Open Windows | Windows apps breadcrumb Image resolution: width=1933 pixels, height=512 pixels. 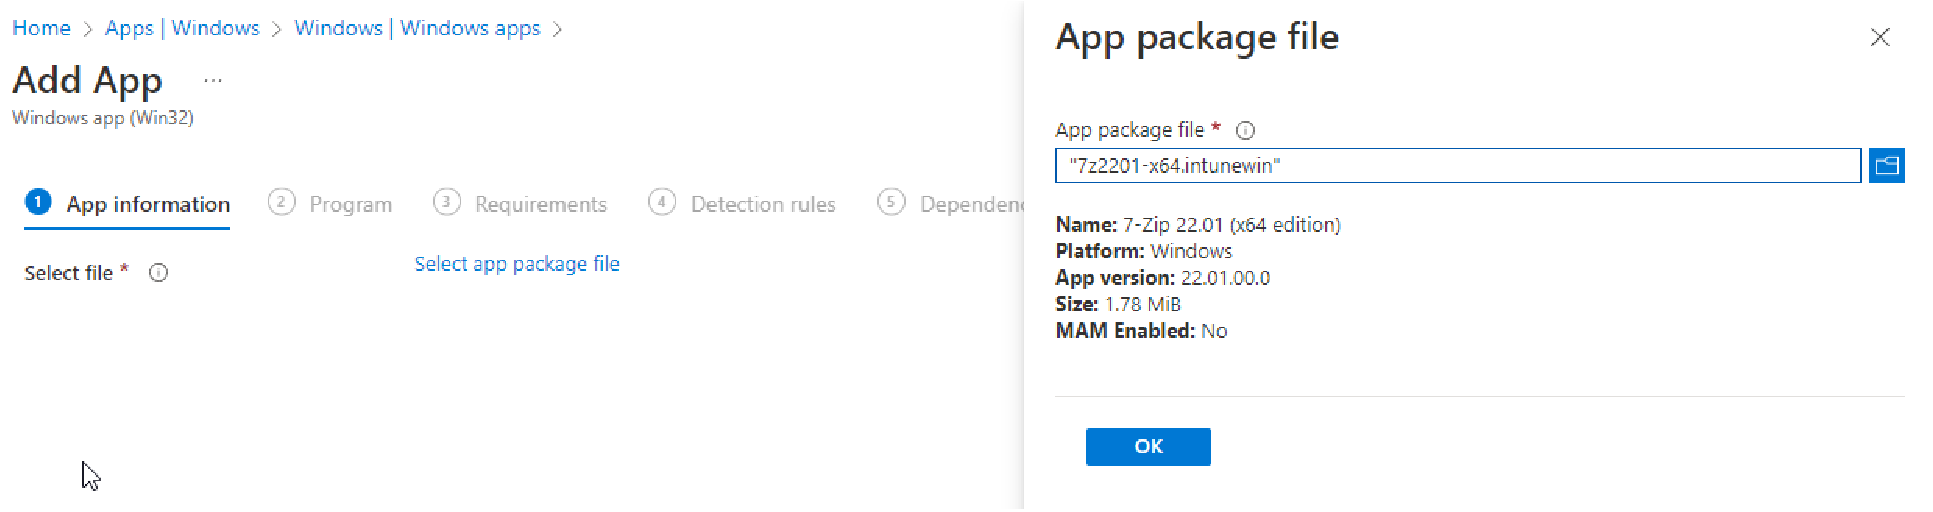pos(417,28)
